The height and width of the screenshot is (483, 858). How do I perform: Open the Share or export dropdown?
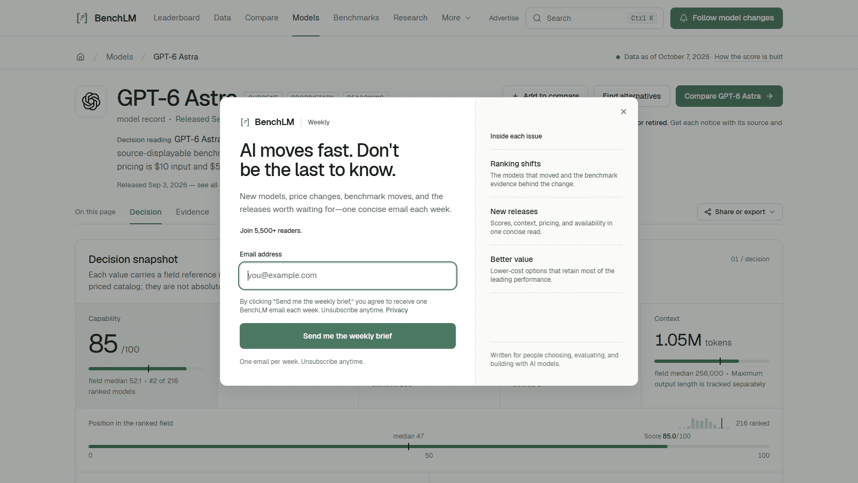coord(739,212)
